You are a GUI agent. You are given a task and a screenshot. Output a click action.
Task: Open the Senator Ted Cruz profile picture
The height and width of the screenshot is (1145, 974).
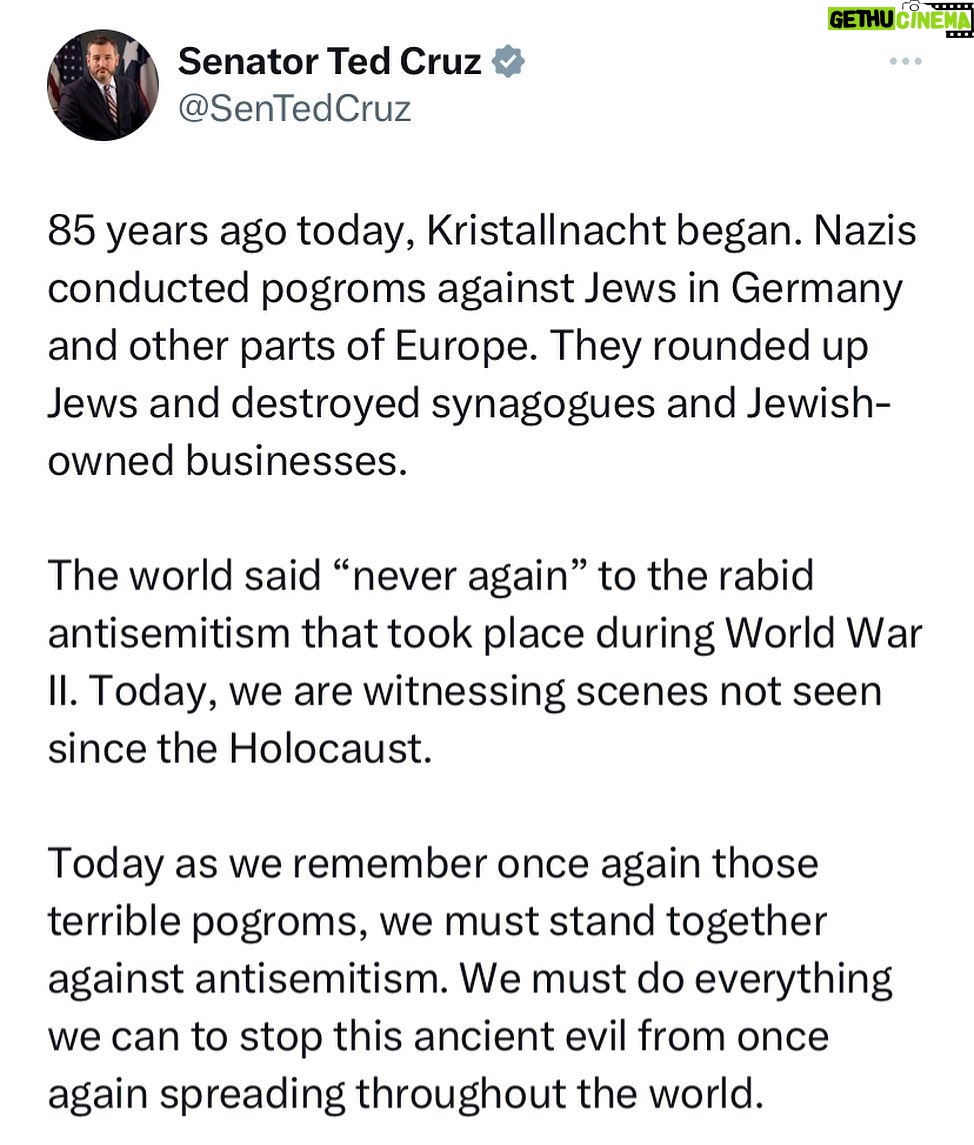[x=103, y=85]
